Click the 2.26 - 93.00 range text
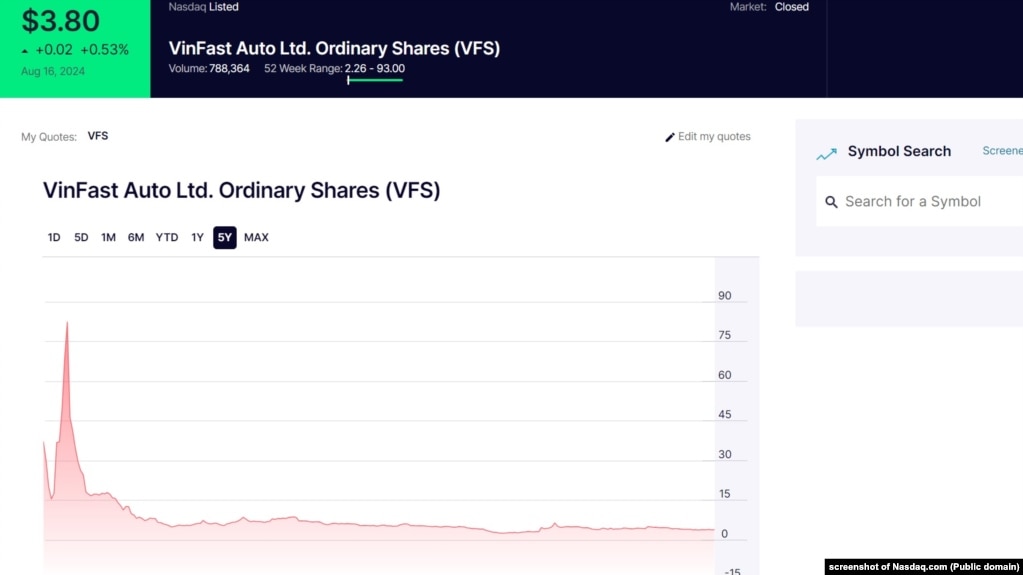1023x575 pixels. tap(374, 69)
